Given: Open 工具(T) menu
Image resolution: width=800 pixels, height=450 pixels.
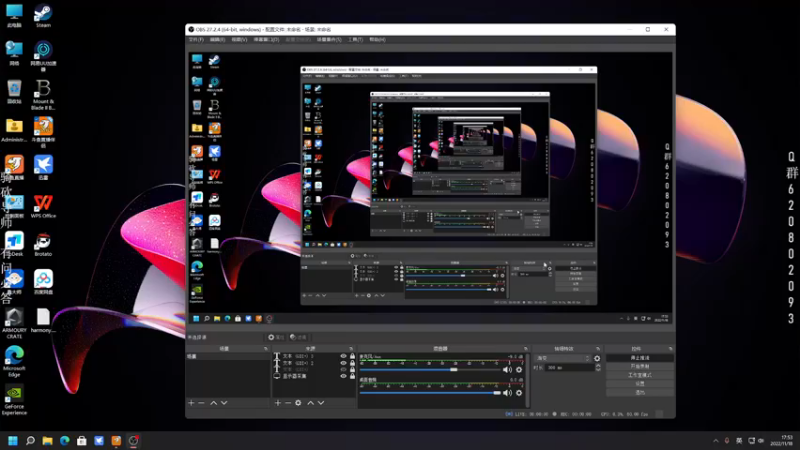Looking at the screenshot, I should click(x=356, y=40).
